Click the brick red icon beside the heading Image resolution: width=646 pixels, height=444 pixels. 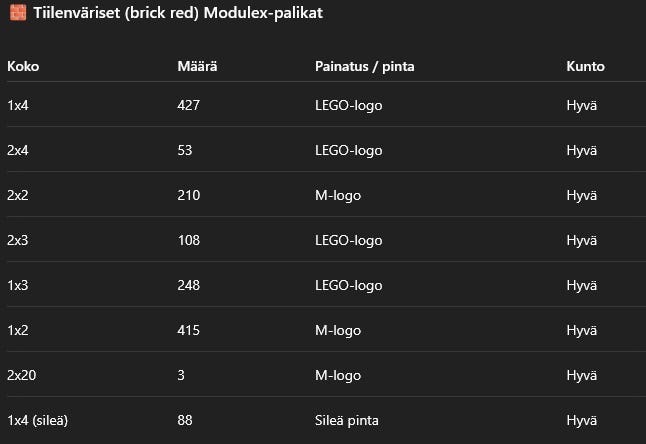click(15, 15)
